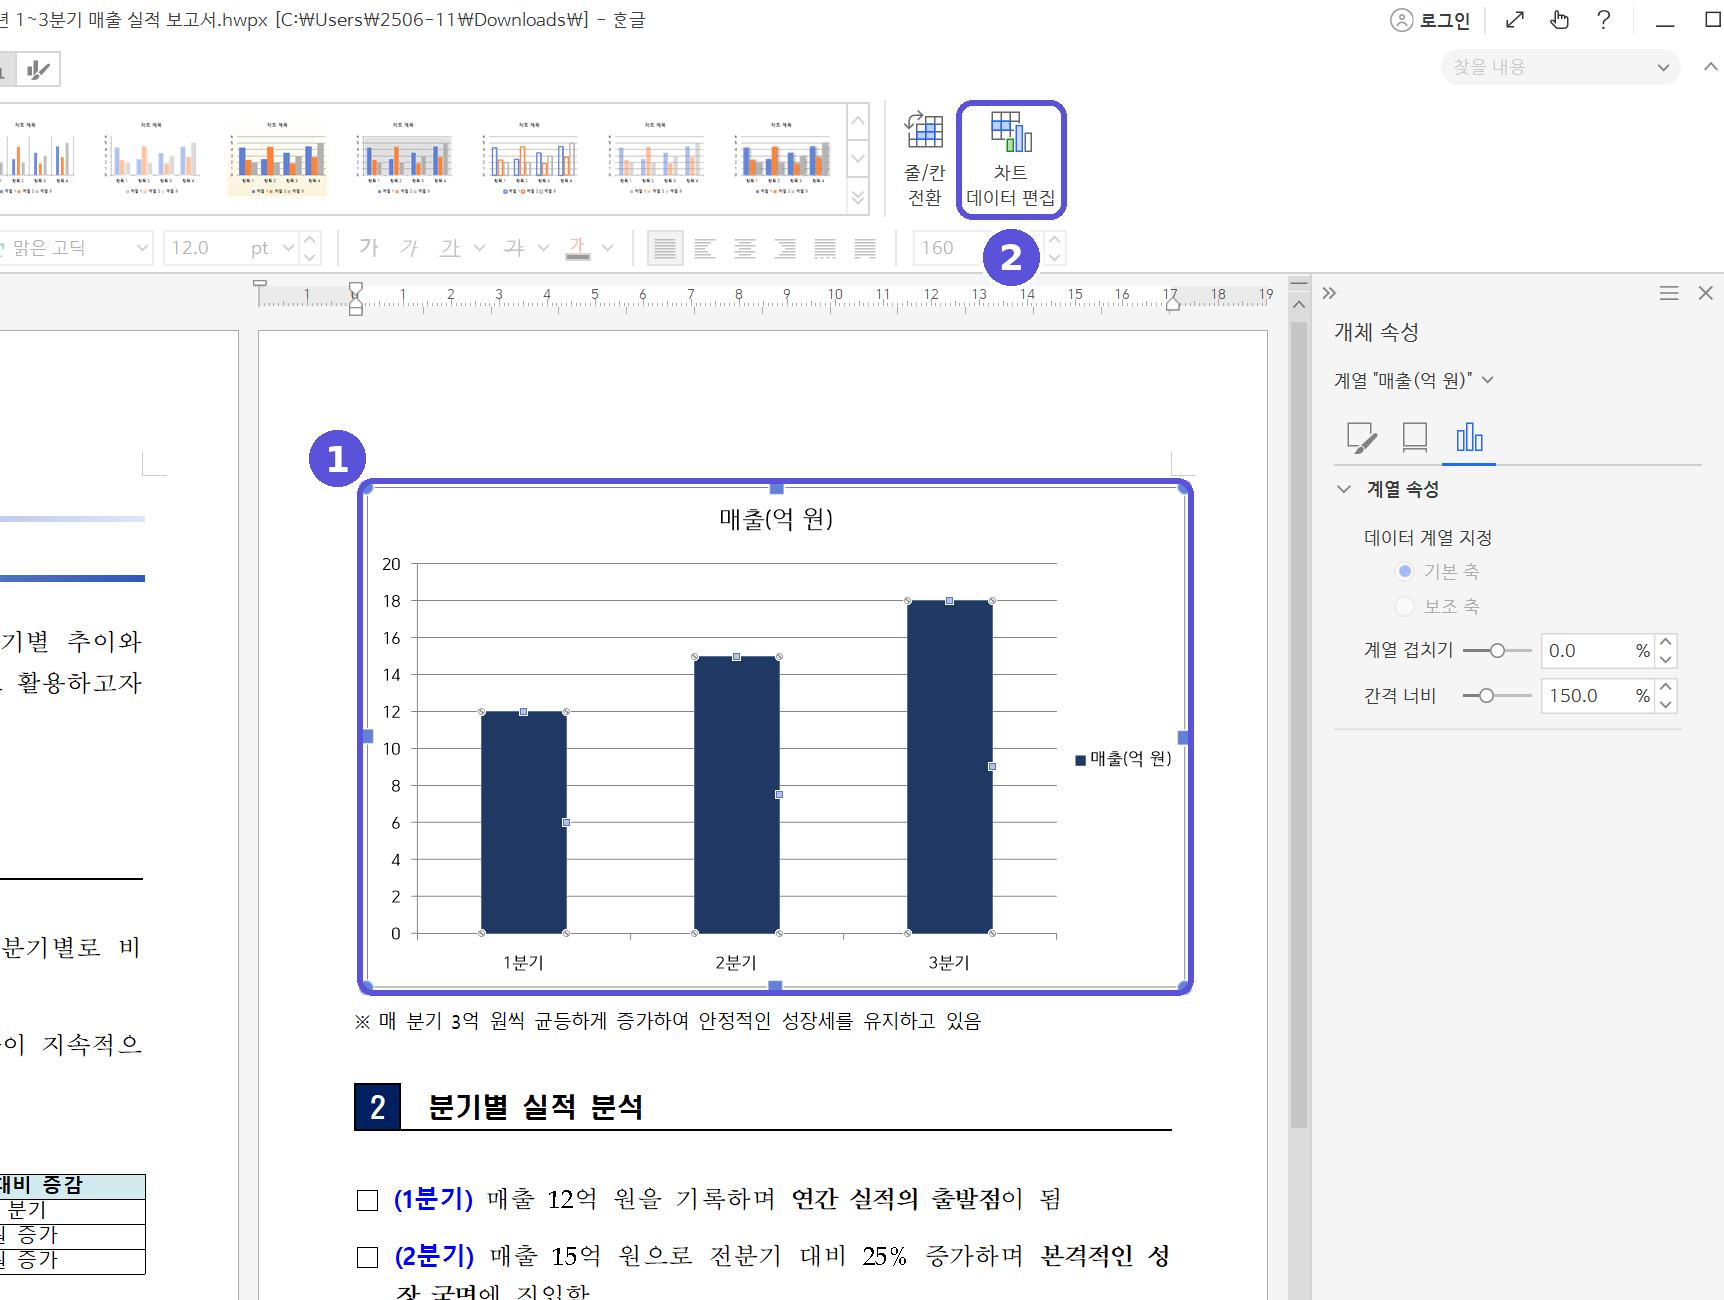Select the series options bar chart tab
The image size is (1724, 1300).
(x=1469, y=438)
